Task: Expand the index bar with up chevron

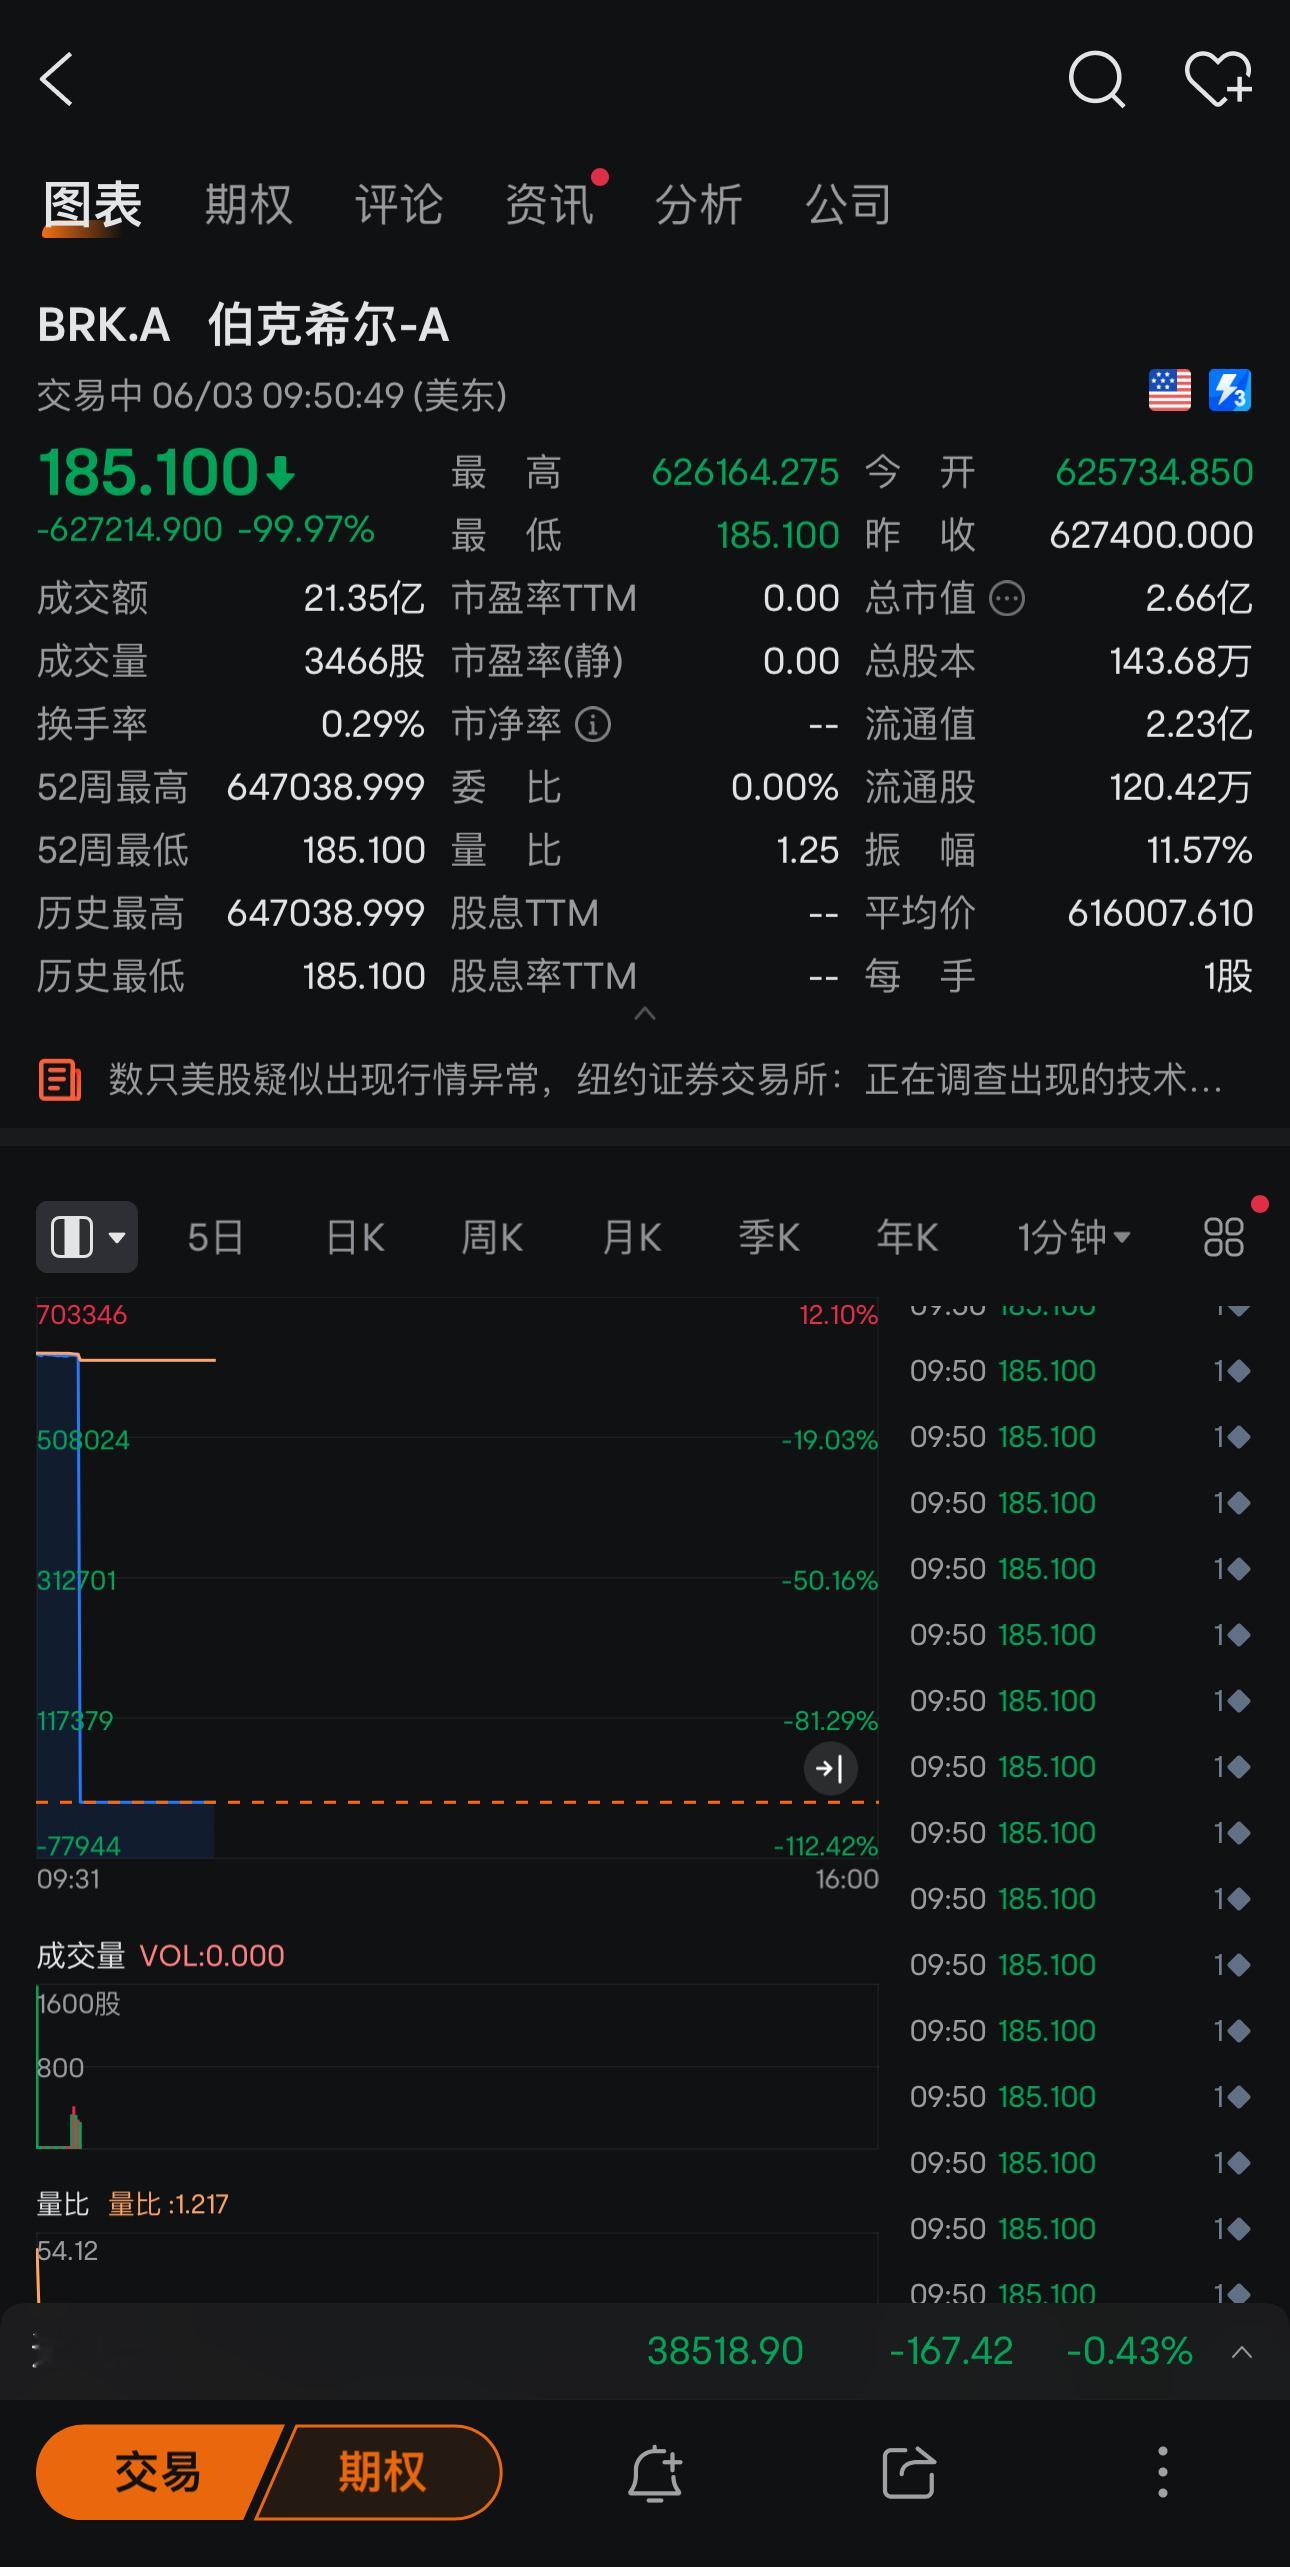Action: tap(1242, 2351)
